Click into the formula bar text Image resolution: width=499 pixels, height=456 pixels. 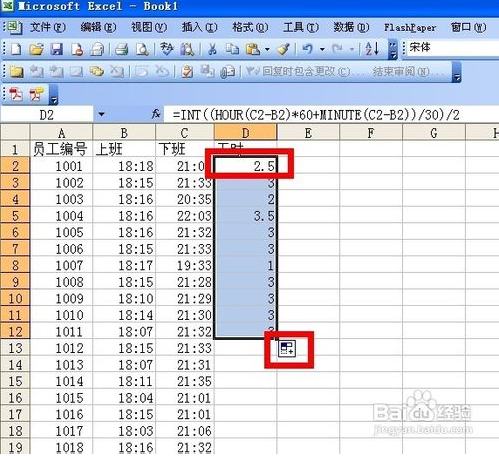pyautogui.click(x=316, y=115)
